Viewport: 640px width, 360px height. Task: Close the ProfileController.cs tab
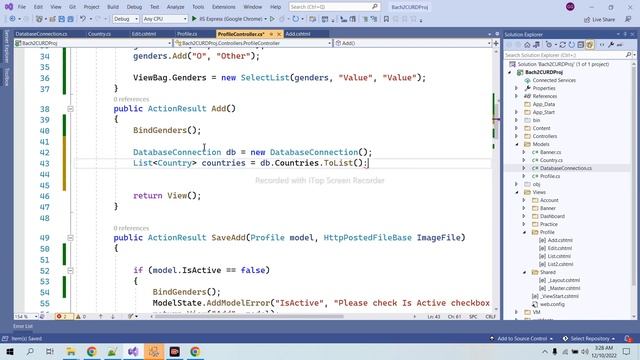[x=279, y=34]
